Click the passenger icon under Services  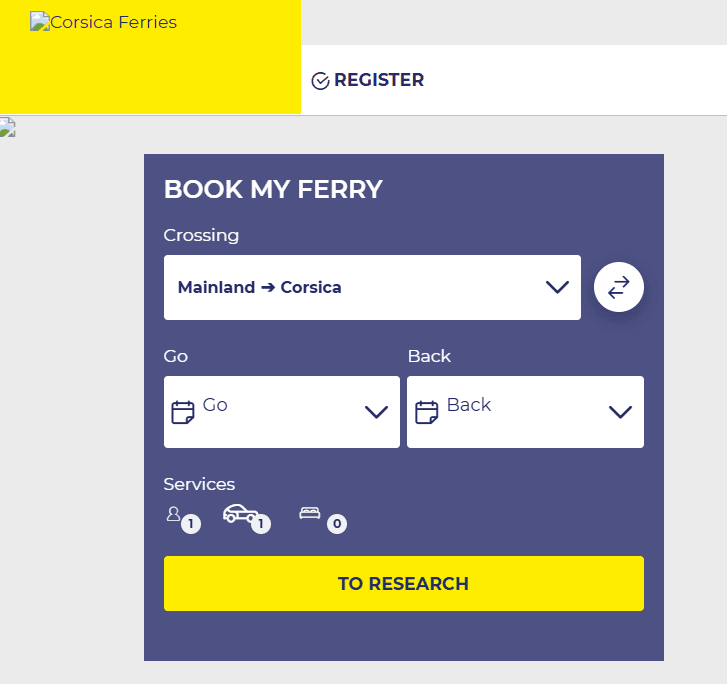[x=174, y=514]
